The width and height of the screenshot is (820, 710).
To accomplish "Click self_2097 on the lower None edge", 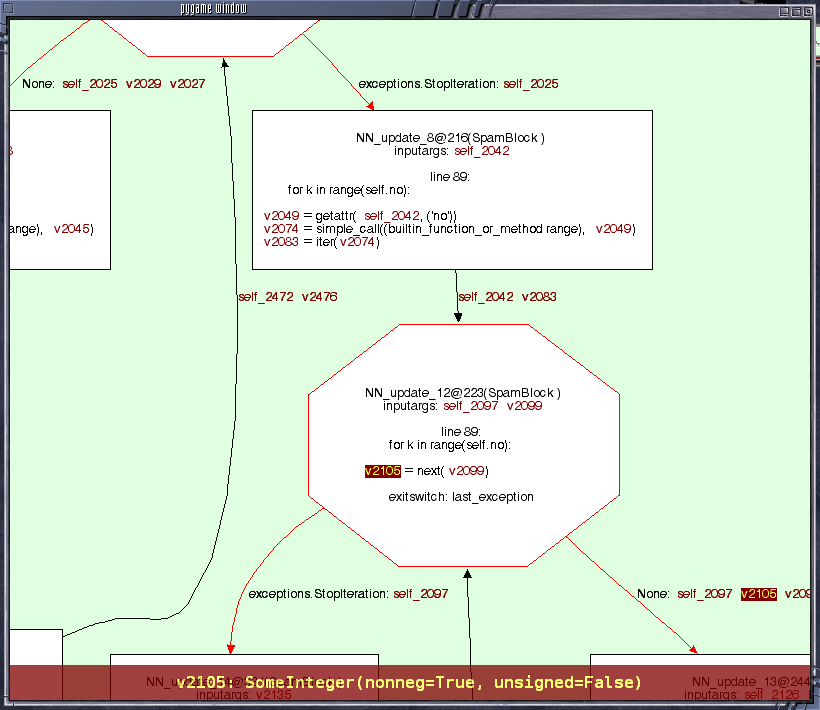I will coord(704,594).
